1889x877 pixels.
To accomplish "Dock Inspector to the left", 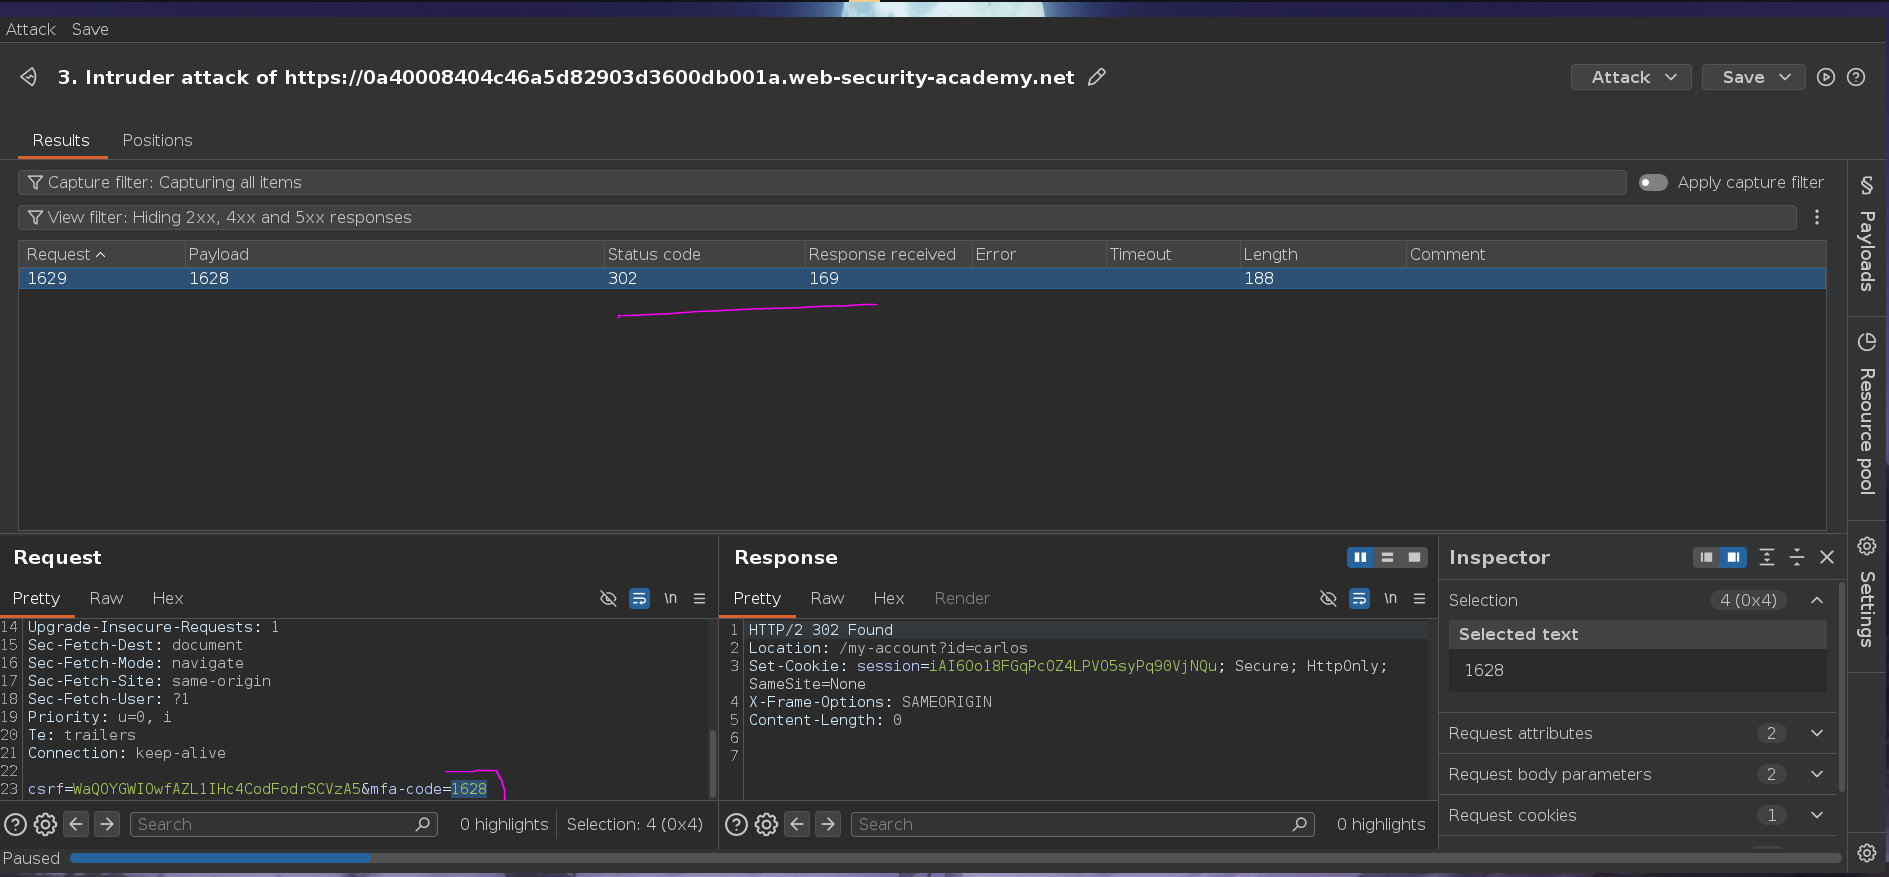I will [1706, 557].
